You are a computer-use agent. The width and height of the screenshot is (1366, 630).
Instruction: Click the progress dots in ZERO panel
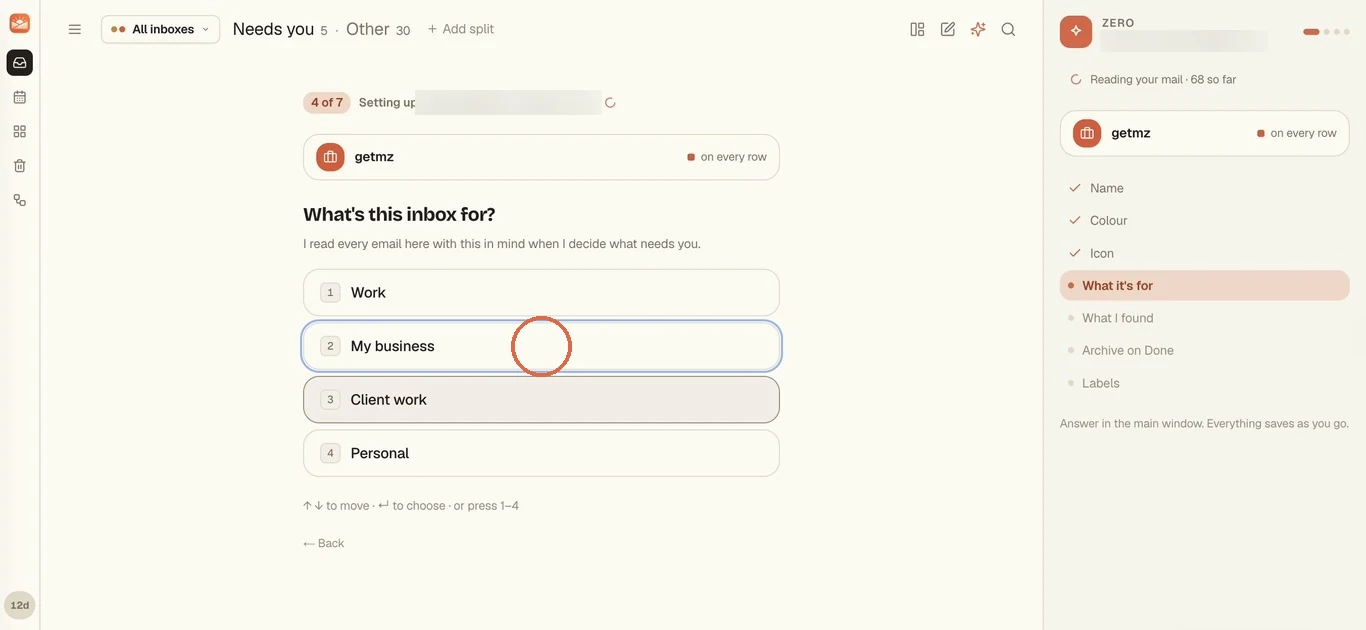(x=1327, y=32)
